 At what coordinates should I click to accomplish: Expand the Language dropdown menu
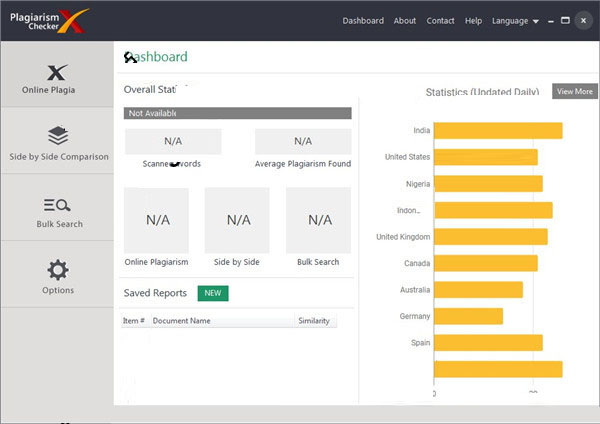(x=515, y=21)
